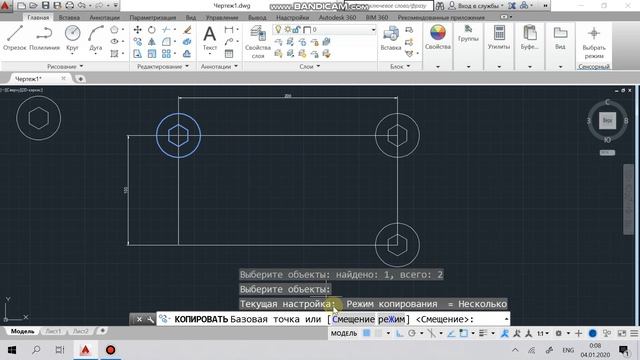Open the Главная ribbon tab
This screenshot has width=640, height=360.
38,18
